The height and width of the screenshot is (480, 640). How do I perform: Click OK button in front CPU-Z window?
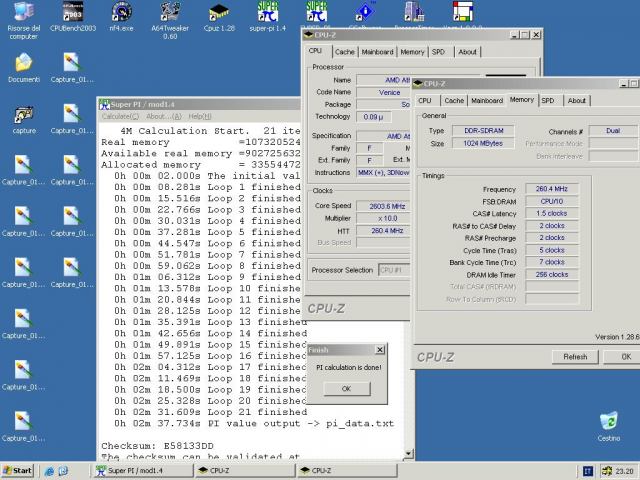(x=623, y=357)
